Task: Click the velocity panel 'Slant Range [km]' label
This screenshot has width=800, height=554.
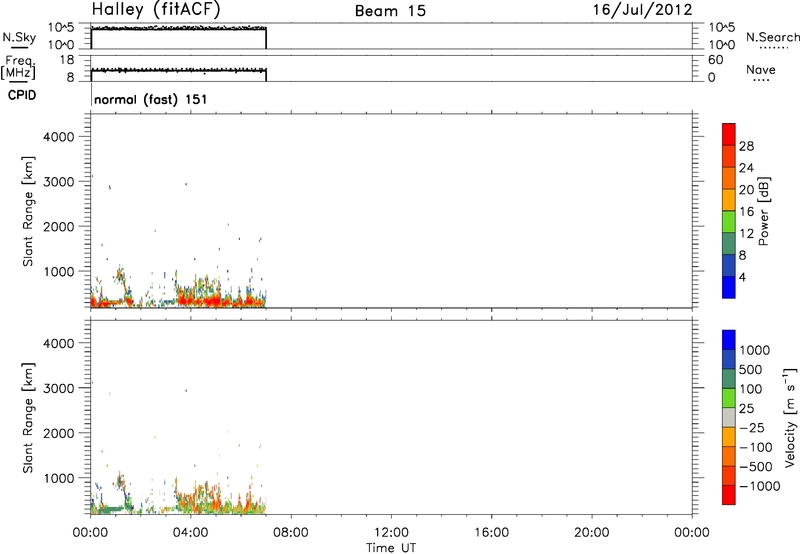Action: [28, 418]
